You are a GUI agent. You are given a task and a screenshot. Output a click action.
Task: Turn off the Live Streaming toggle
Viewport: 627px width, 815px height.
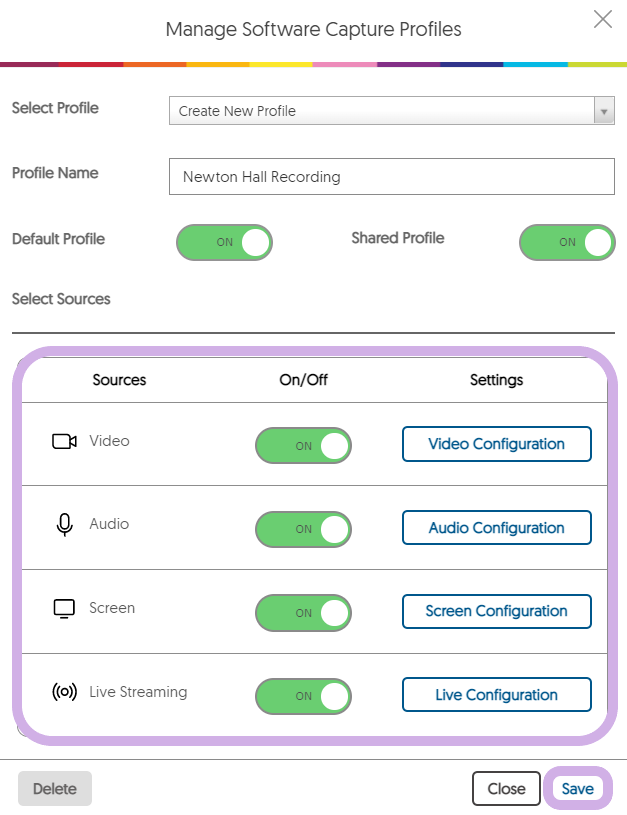click(304, 696)
